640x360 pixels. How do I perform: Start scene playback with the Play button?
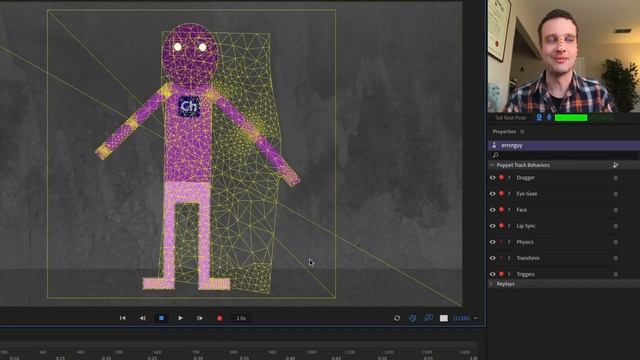180,318
